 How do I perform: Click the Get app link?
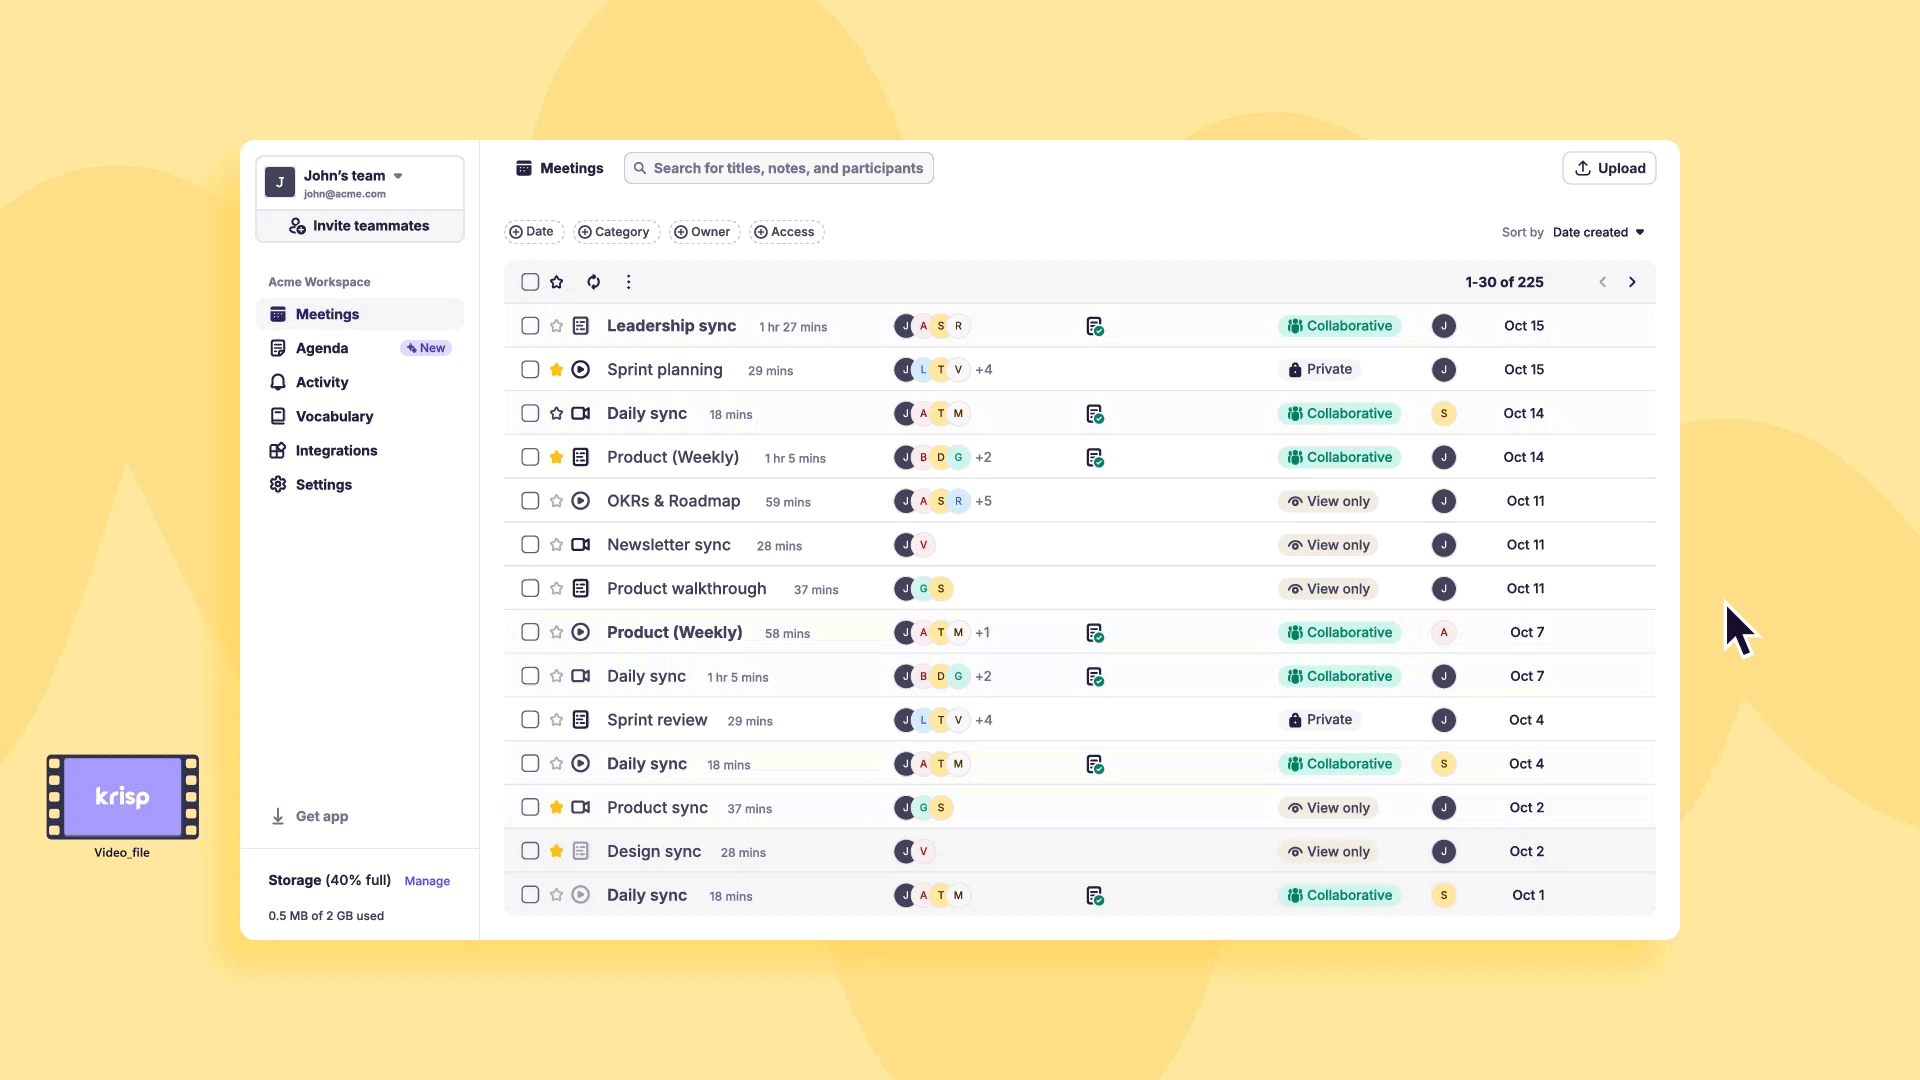322,817
